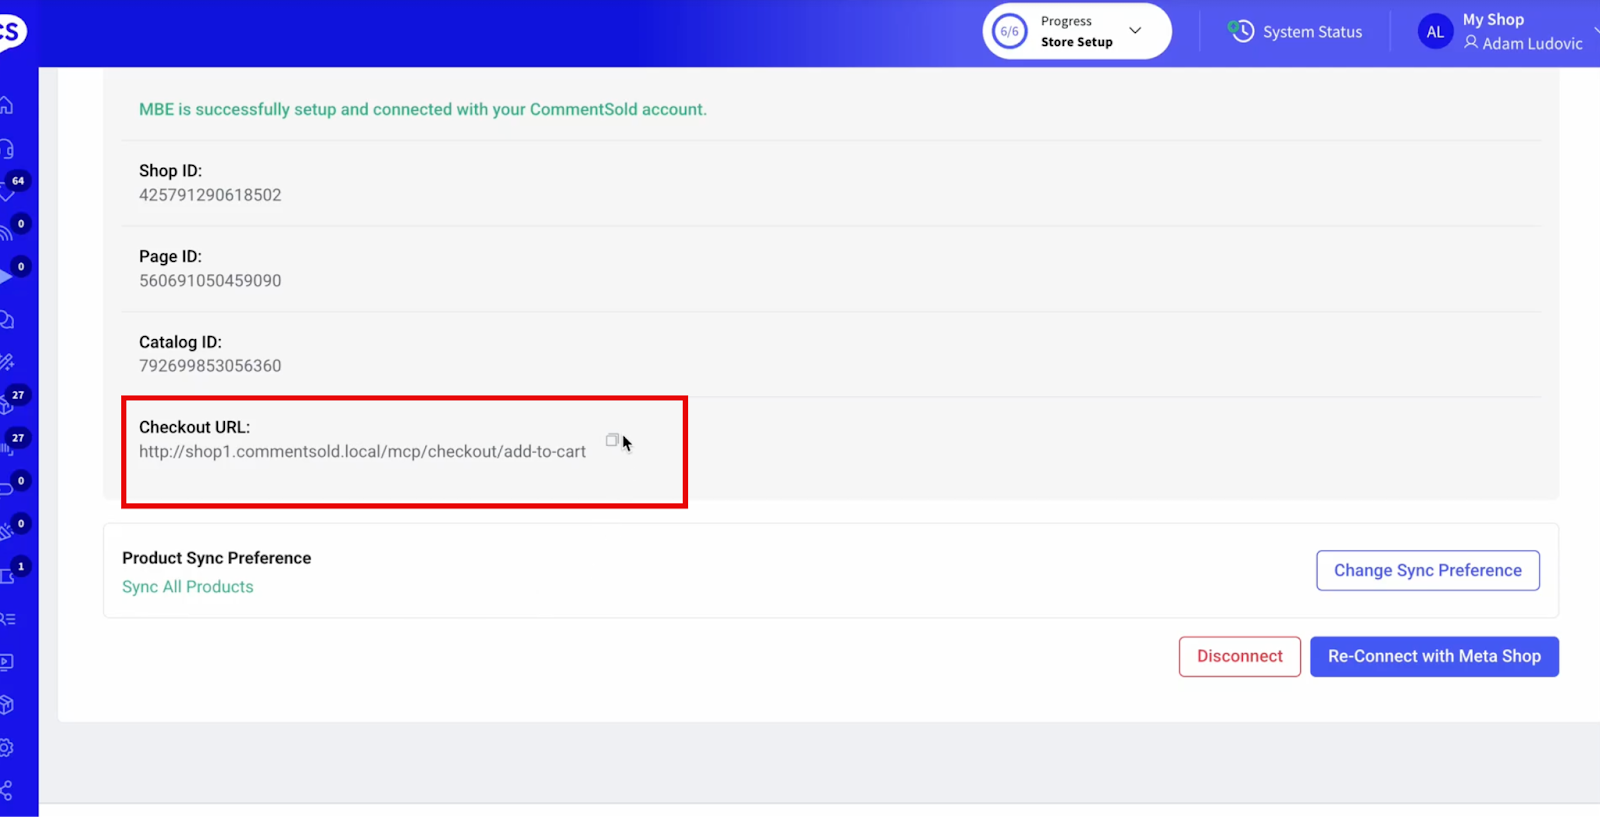Click the Sync All Products link

188,587
